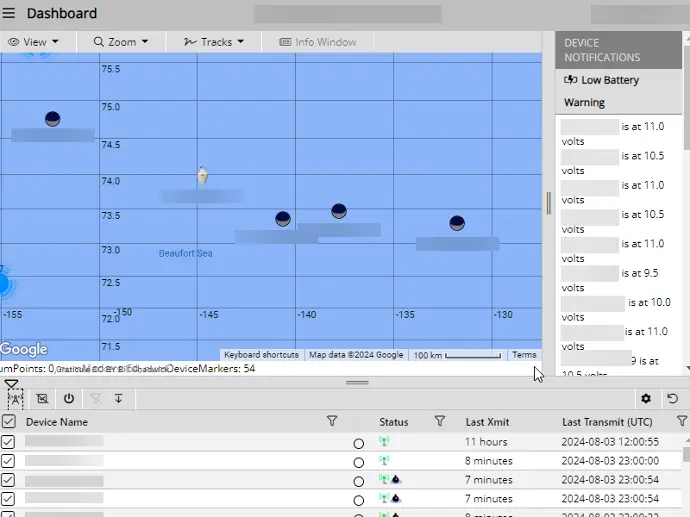This screenshot has height=517, width=690.
Task: Select the circle radio in 8 minutes row
Action: click(359, 462)
